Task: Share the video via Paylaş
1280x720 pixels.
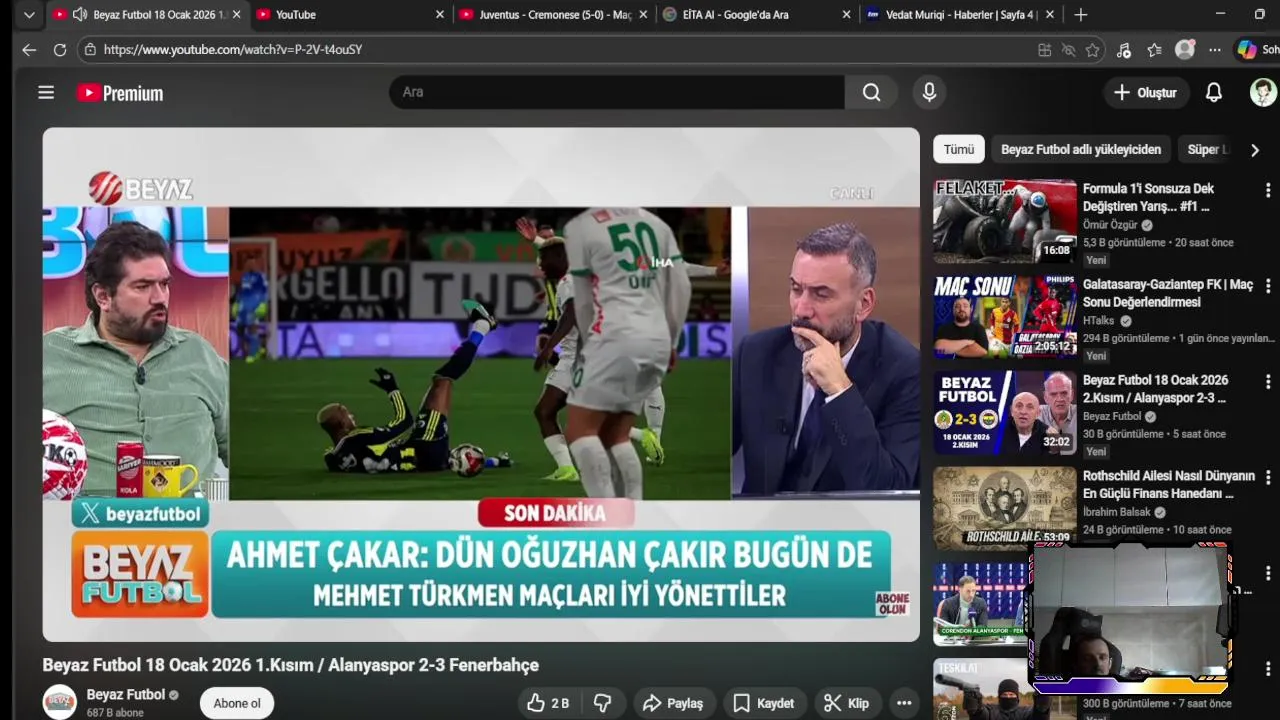Action: [x=673, y=703]
